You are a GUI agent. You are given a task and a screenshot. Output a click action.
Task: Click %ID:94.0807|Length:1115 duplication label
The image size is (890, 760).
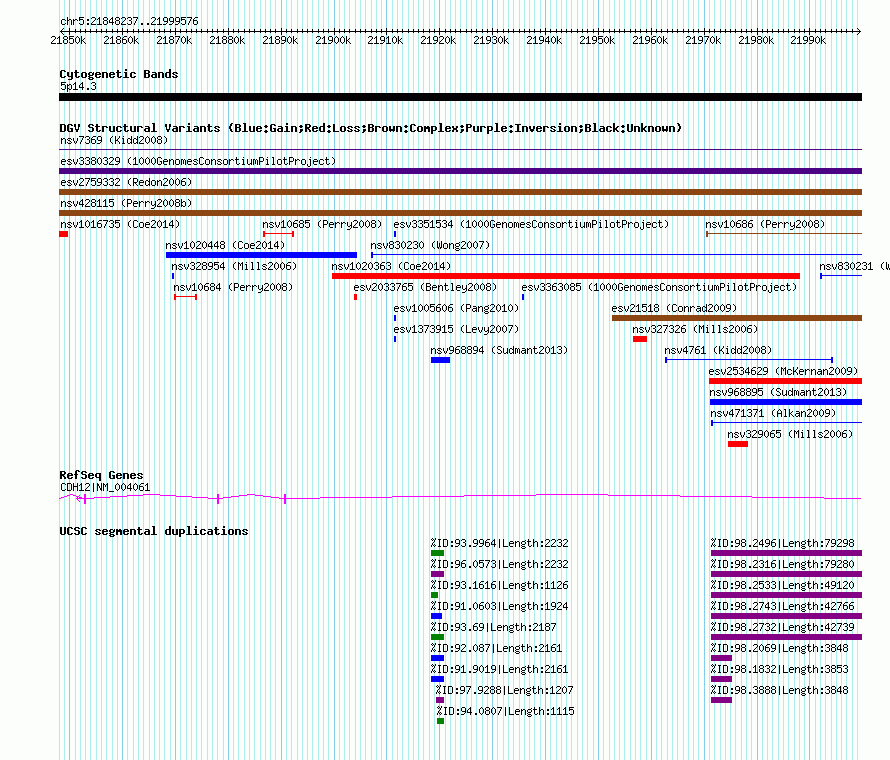pos(506,711)
